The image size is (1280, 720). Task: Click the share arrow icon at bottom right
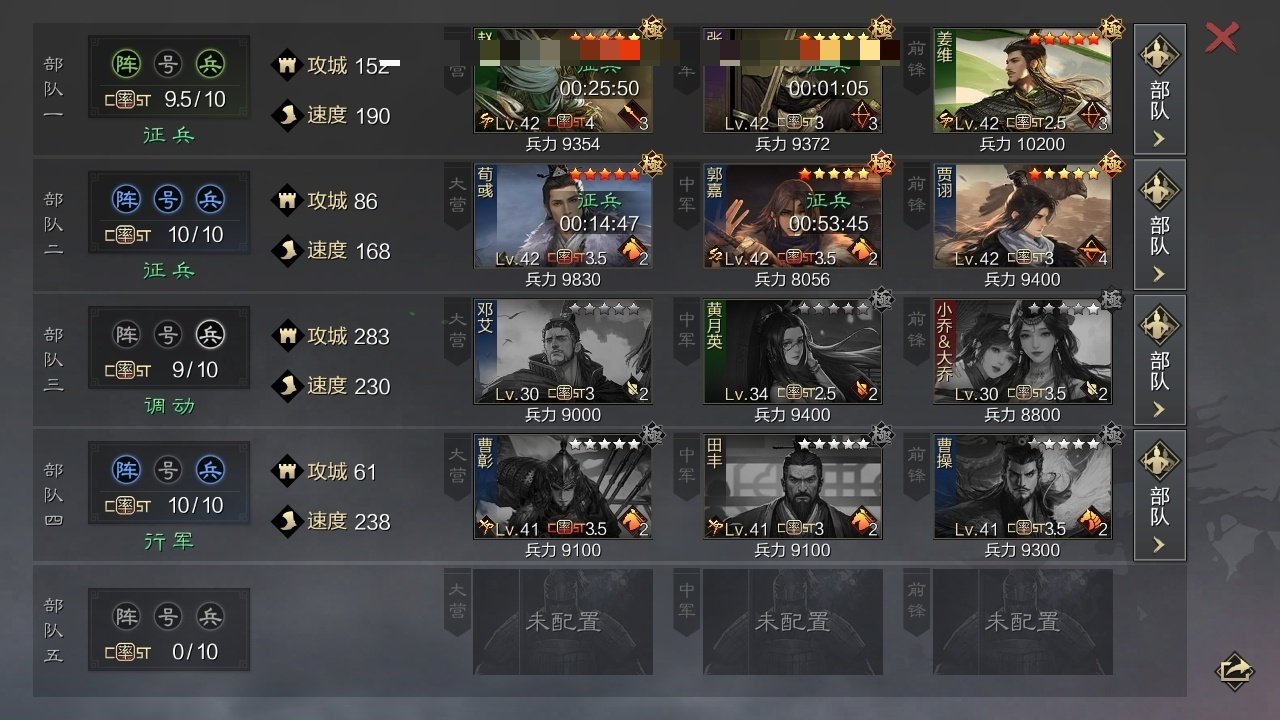(1234, 670)
